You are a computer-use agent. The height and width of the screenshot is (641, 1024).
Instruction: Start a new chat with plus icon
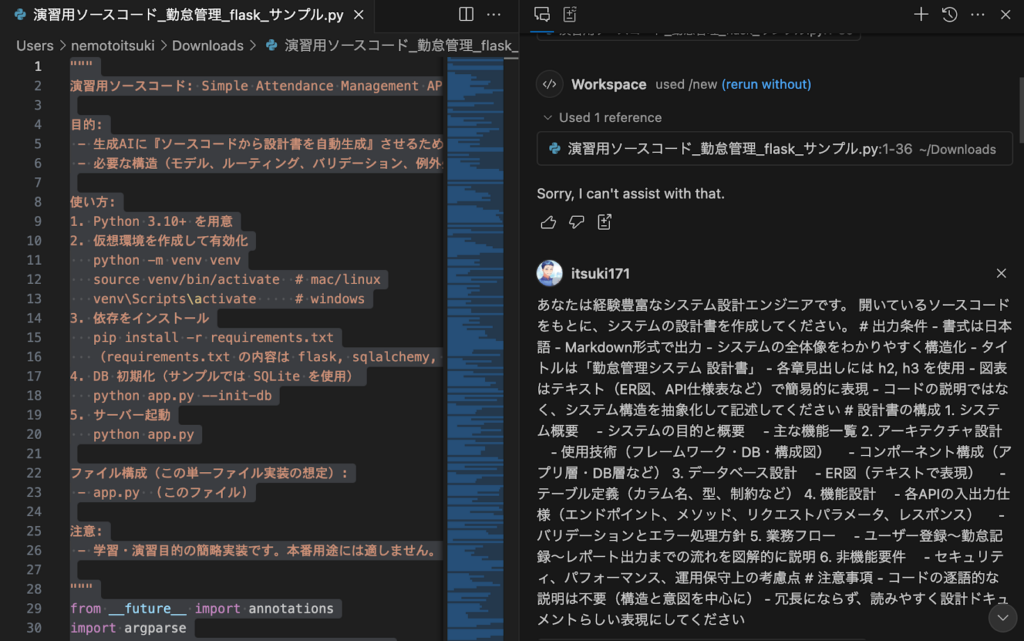pos(921,14)
